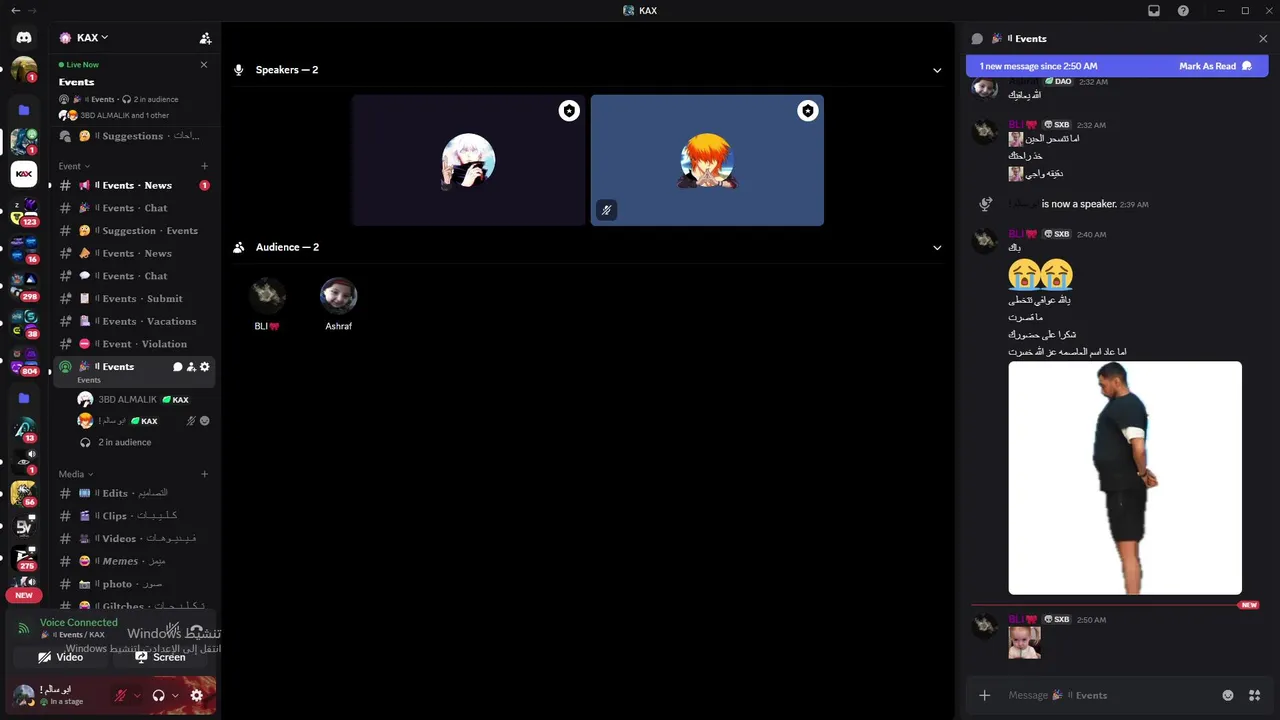Toggle microphone mute in user panel
The height and width of the screenshot is (720, 1280).
coord(121,695)
